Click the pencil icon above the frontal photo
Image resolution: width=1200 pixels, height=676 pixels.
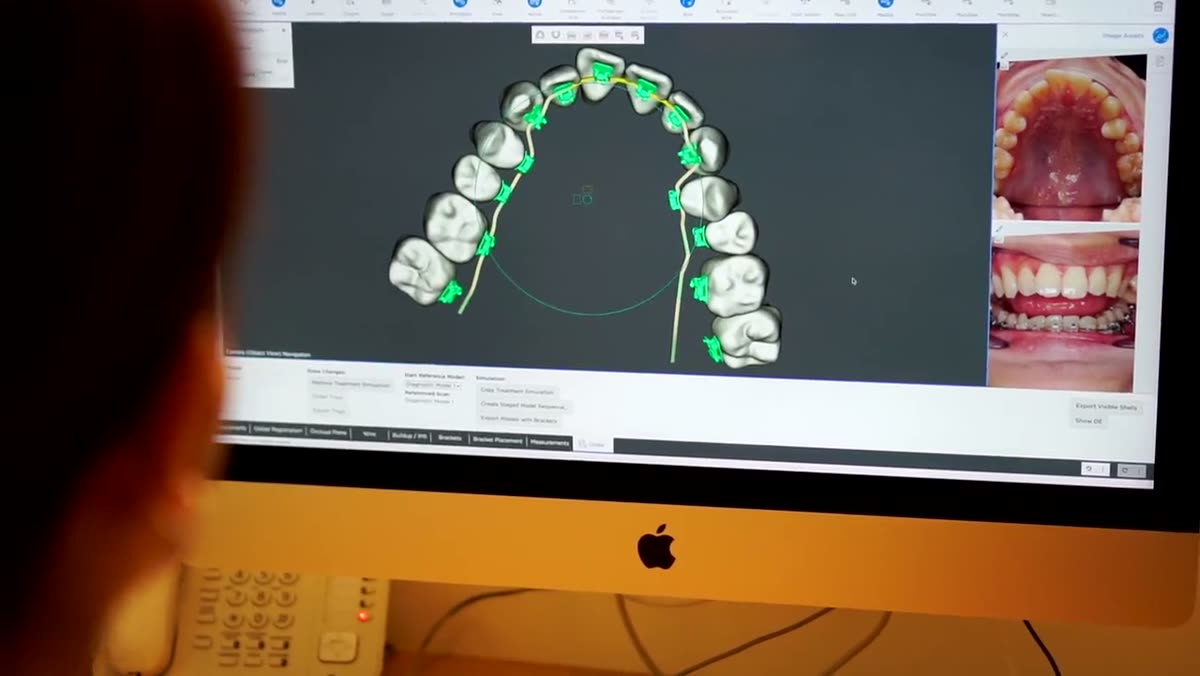tap(999, 230)
